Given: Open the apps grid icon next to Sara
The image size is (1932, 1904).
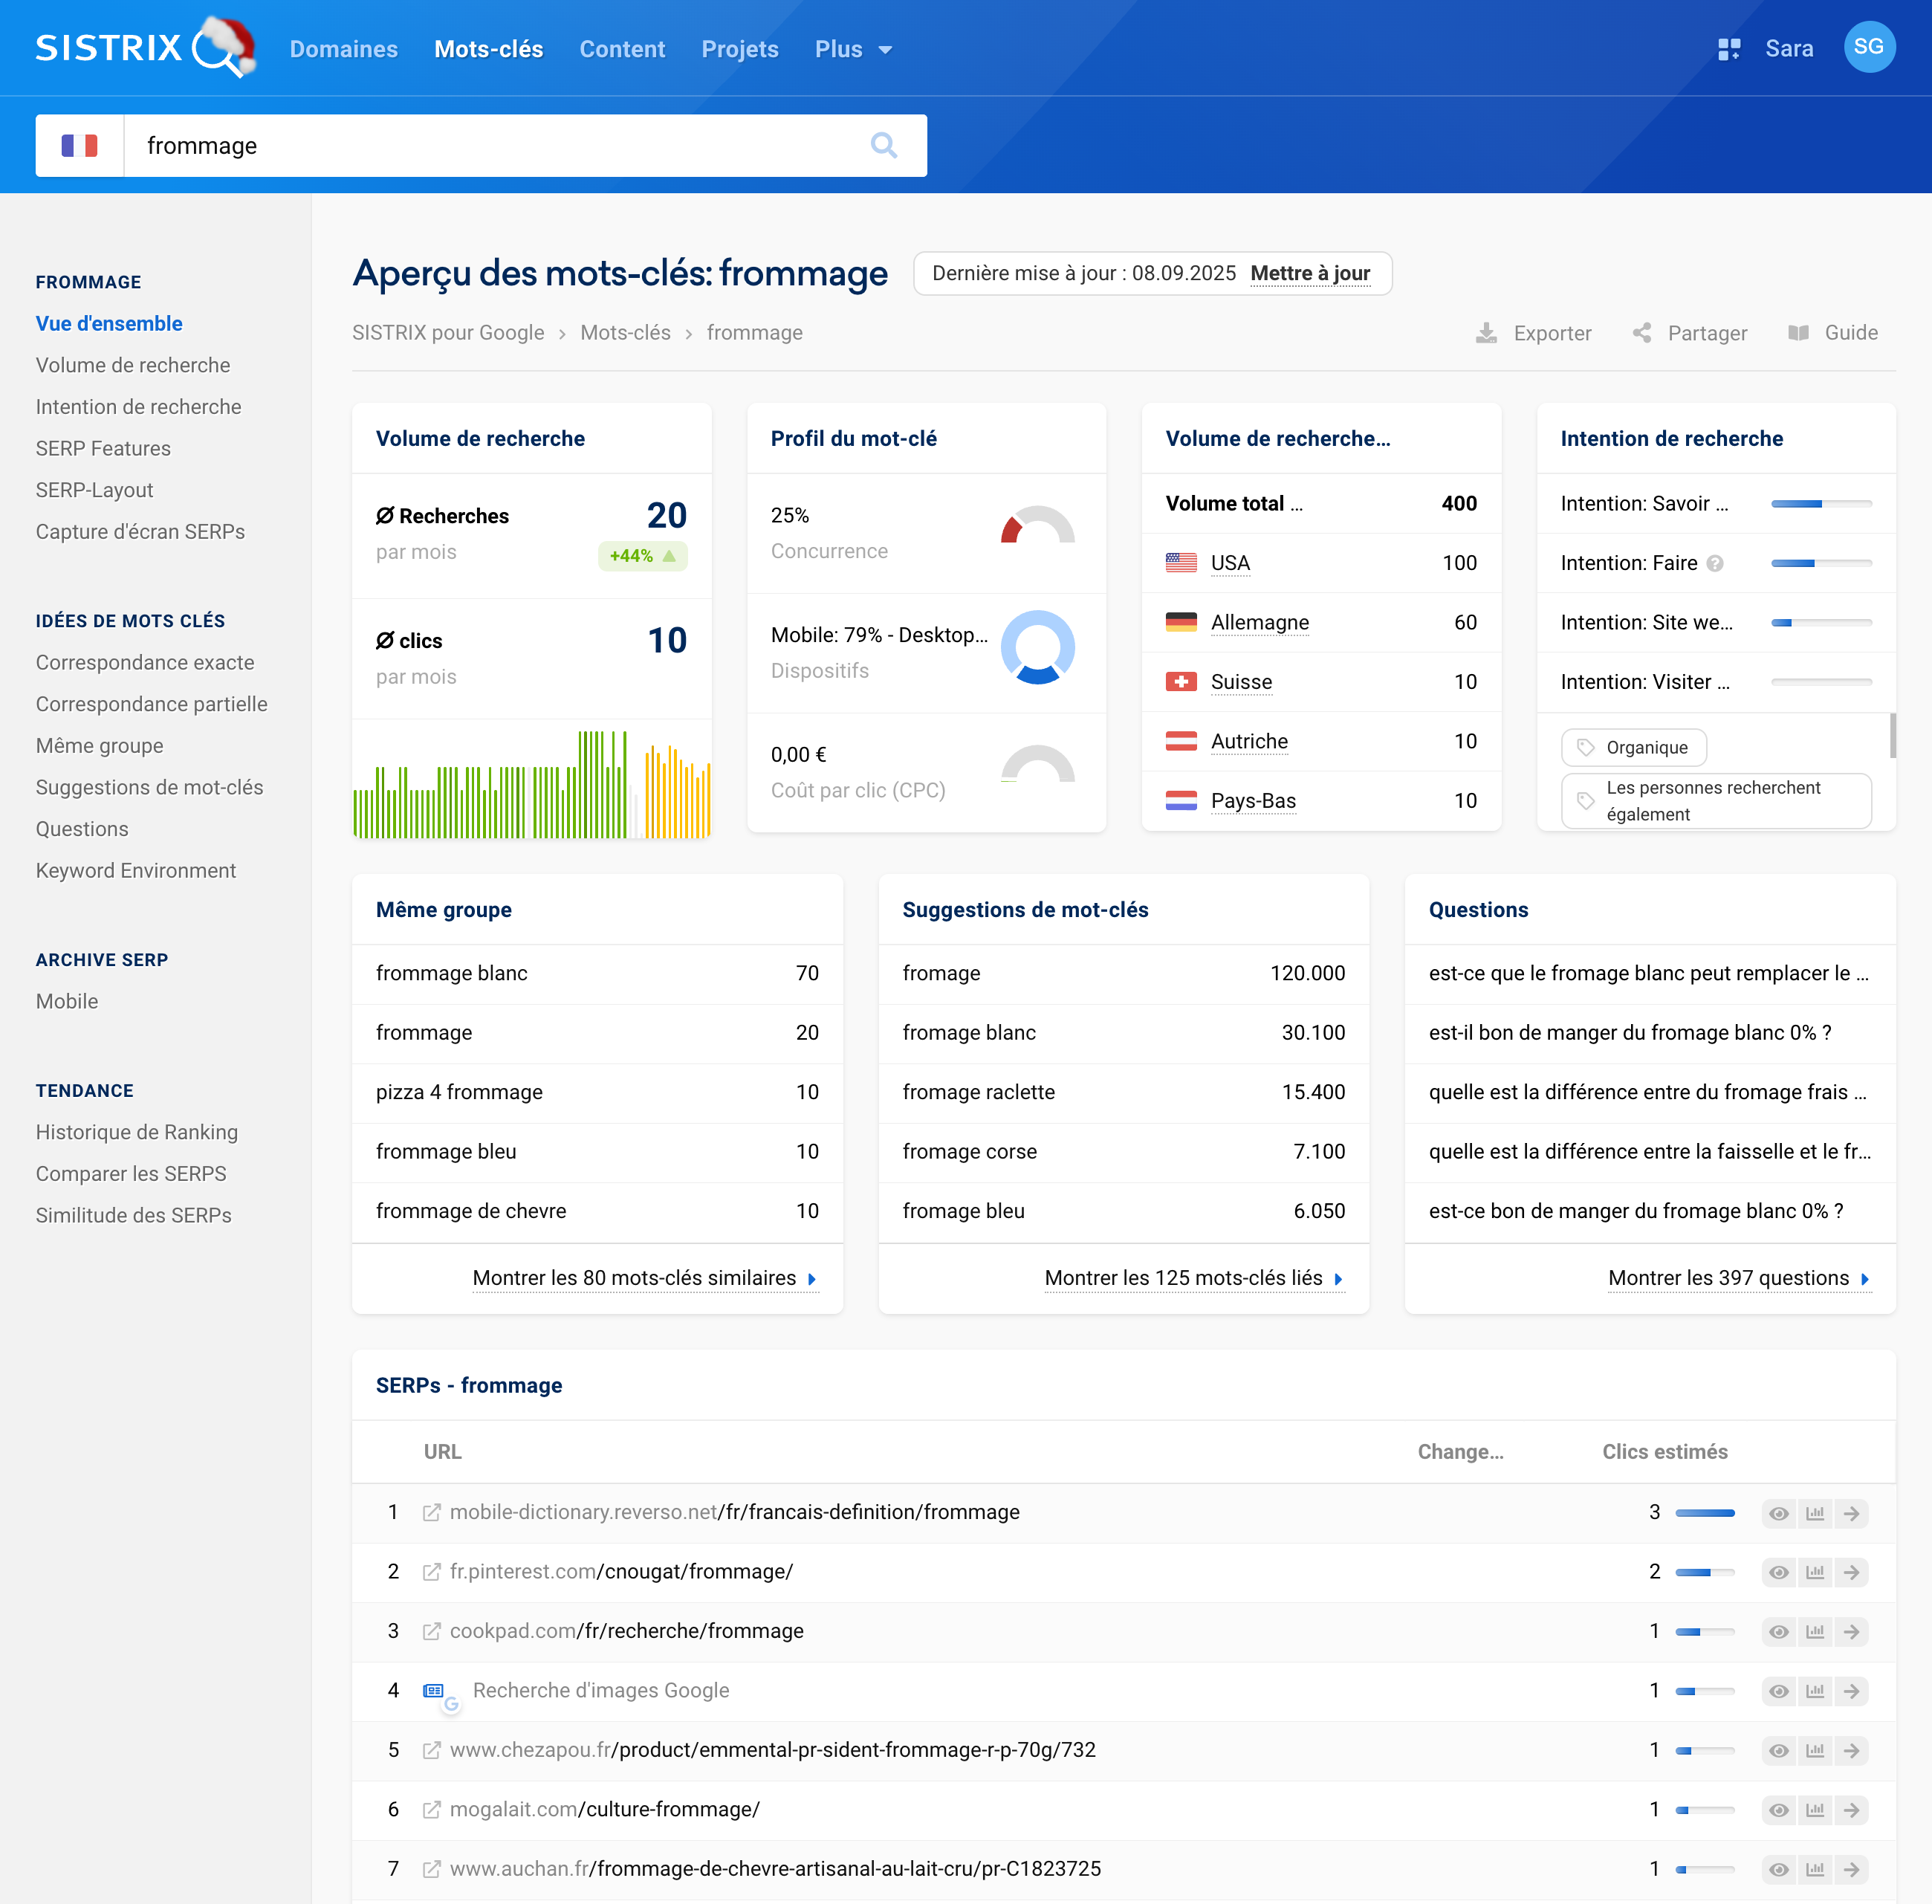Looking at the screenshot, I should 1729,49.
